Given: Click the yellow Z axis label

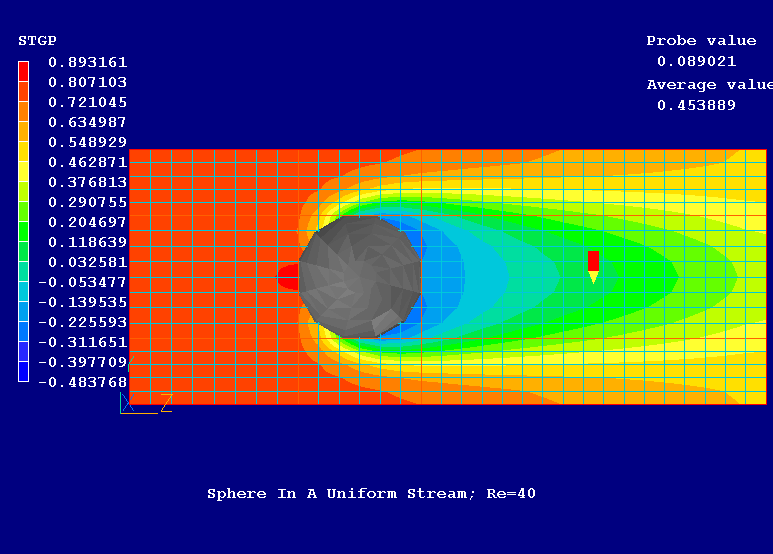Looking at the screenshot, I should coord(166,402).
